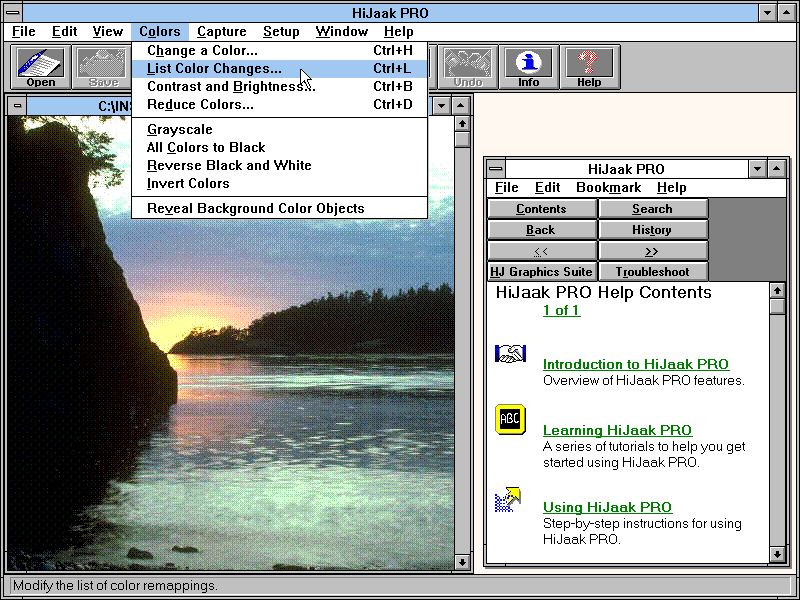The height and width of the screenshot is (600, 800).
Task: Open the Info toolbar icon
Action: (529, 67)
